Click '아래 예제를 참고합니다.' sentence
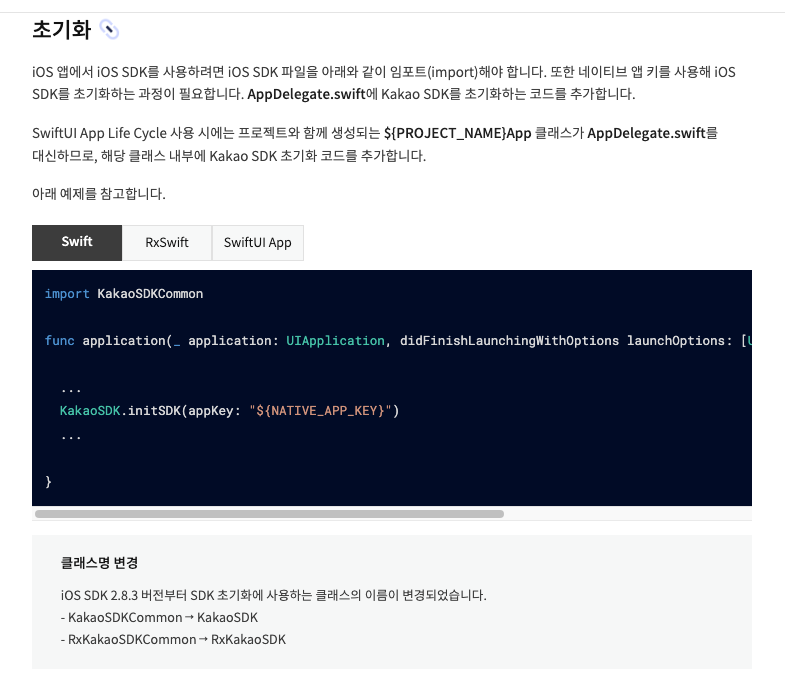Viewport: 785px width, 689px height. [x=99, y=194]
